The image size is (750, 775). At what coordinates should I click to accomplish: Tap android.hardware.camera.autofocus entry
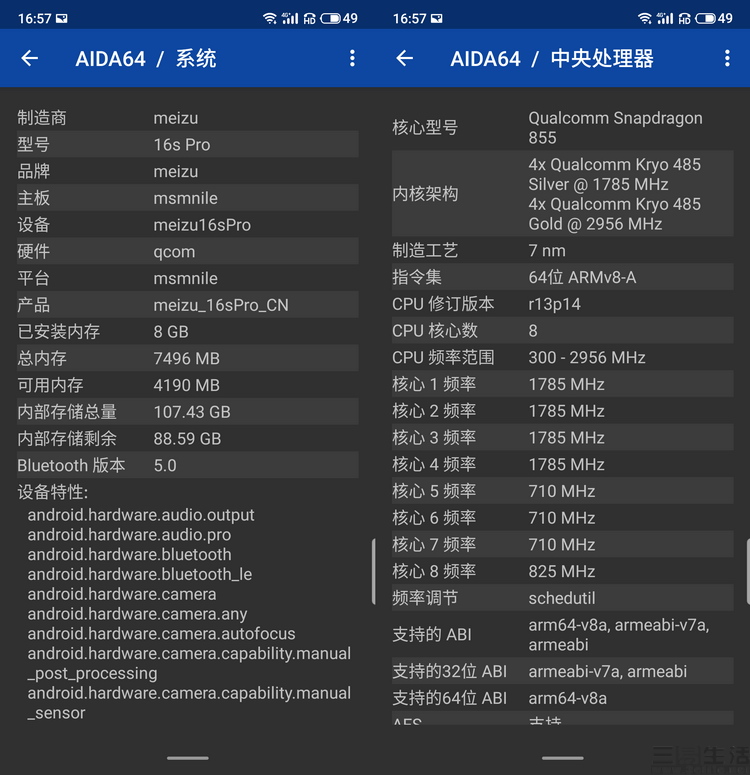pos(161,634)
